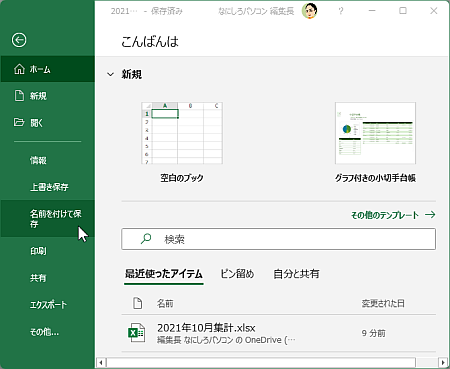Click the horizontal scrollbar right arrow
This screenshot has width=450, height=369.
click(443, 362)
